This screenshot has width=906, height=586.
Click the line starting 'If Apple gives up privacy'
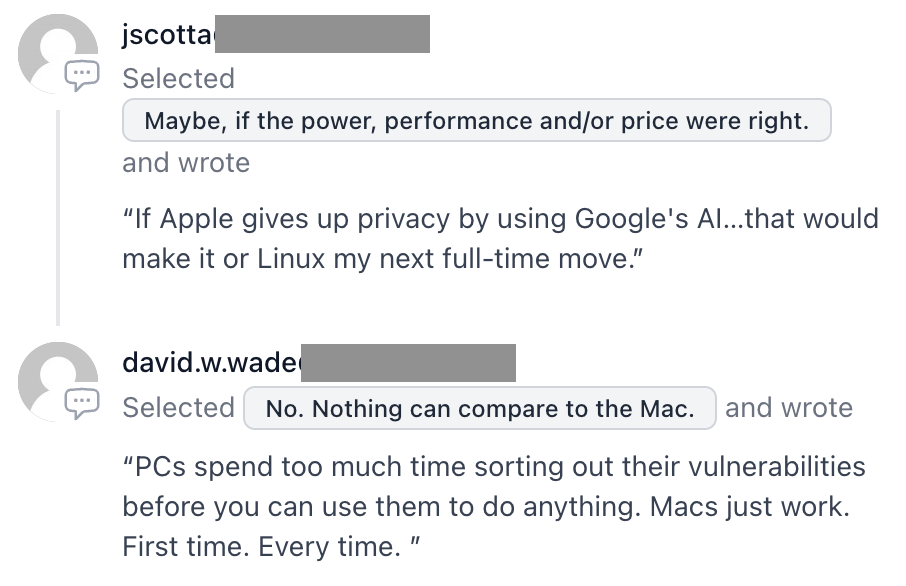tap(500, 219)
